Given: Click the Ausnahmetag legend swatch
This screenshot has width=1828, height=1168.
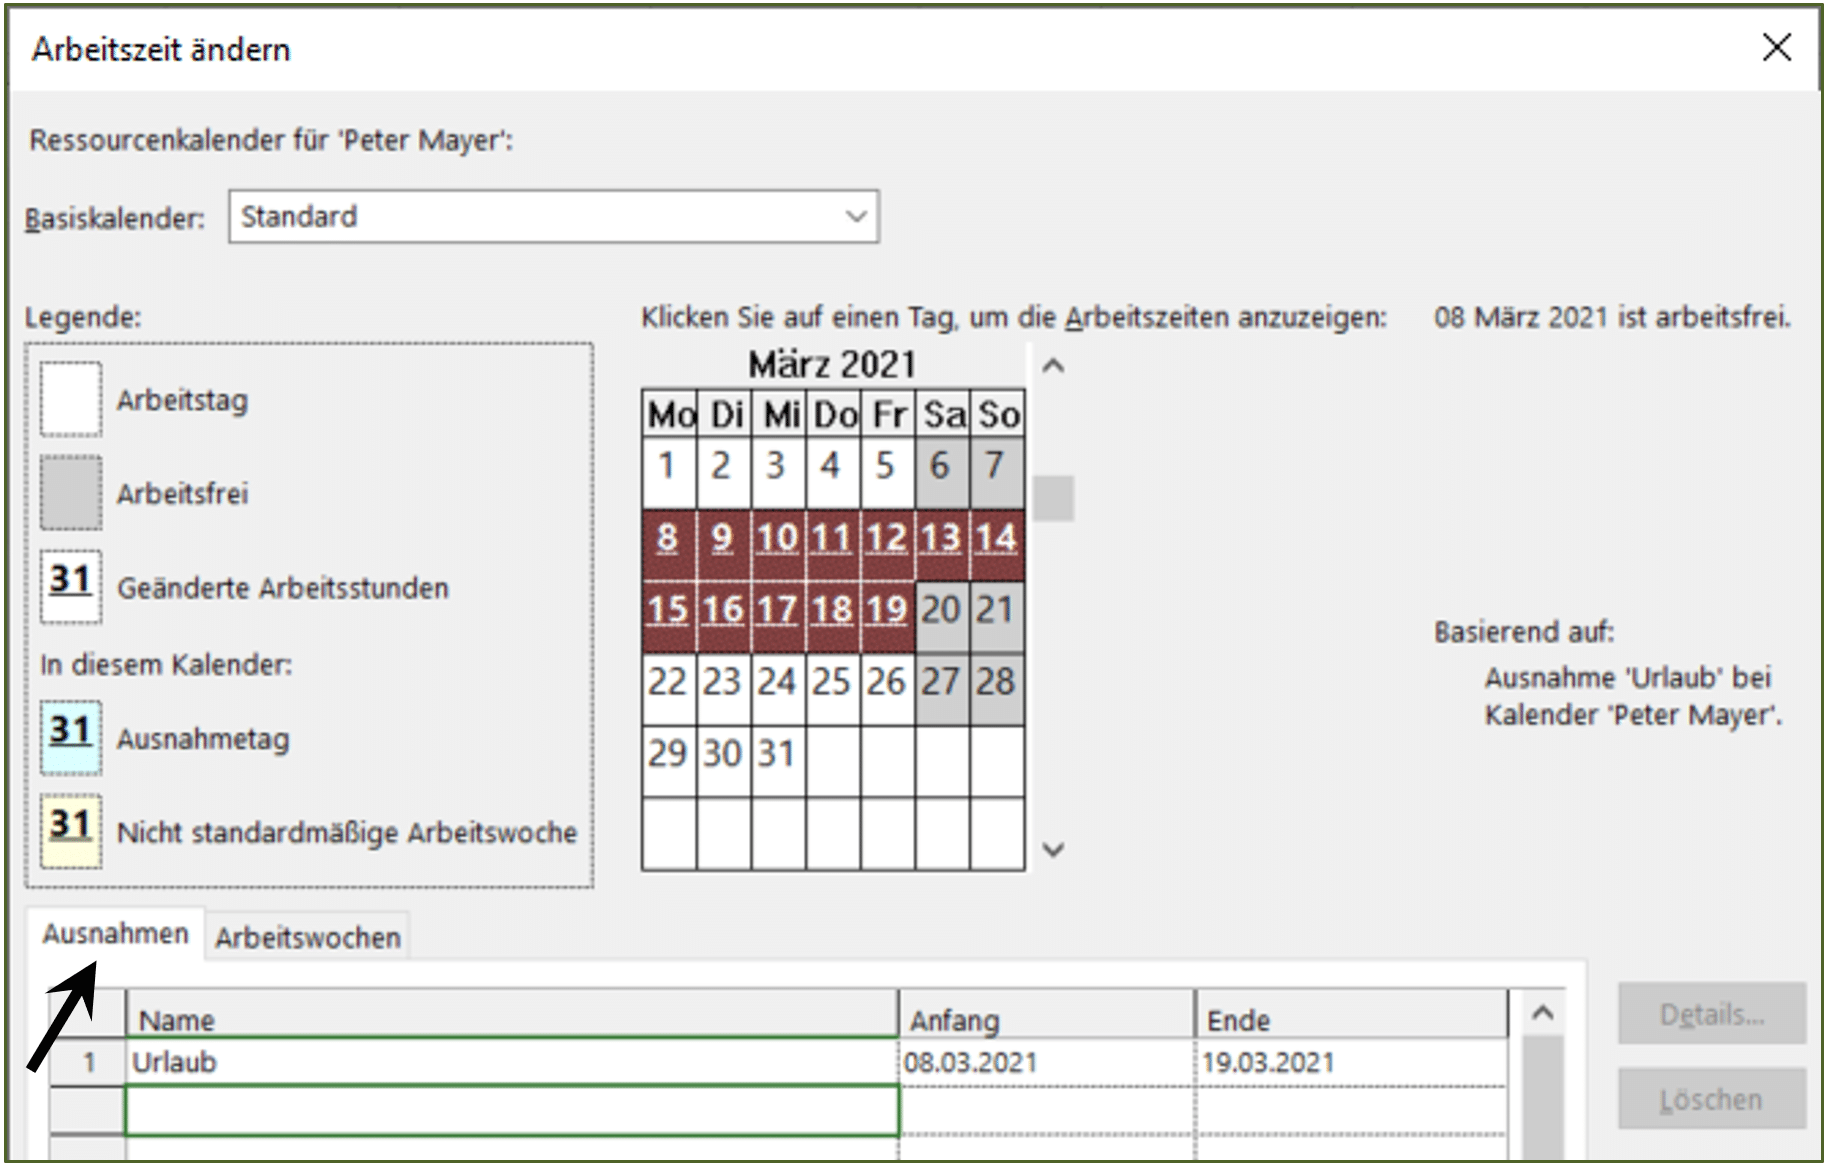Looking at the screenshot, I should point(70,738).
